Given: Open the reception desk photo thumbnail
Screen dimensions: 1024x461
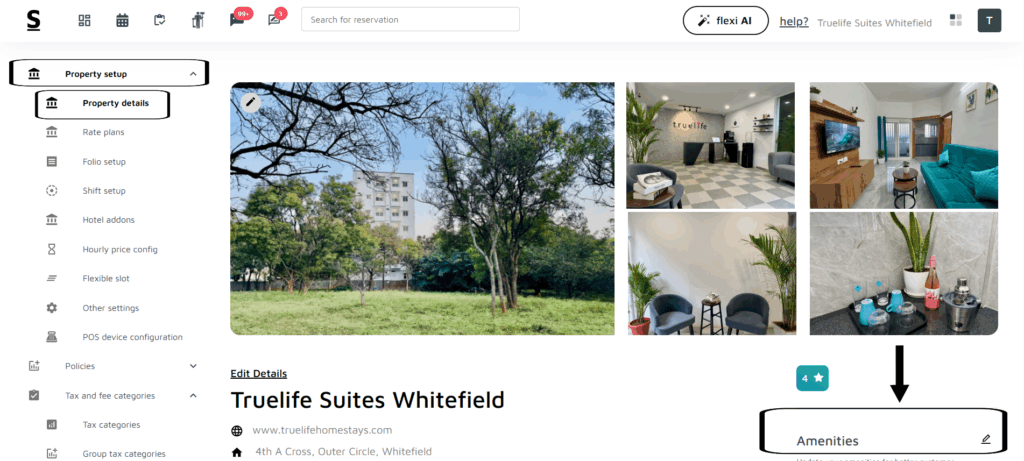Looking at the screenshot, I should click(x=711, y=145).
